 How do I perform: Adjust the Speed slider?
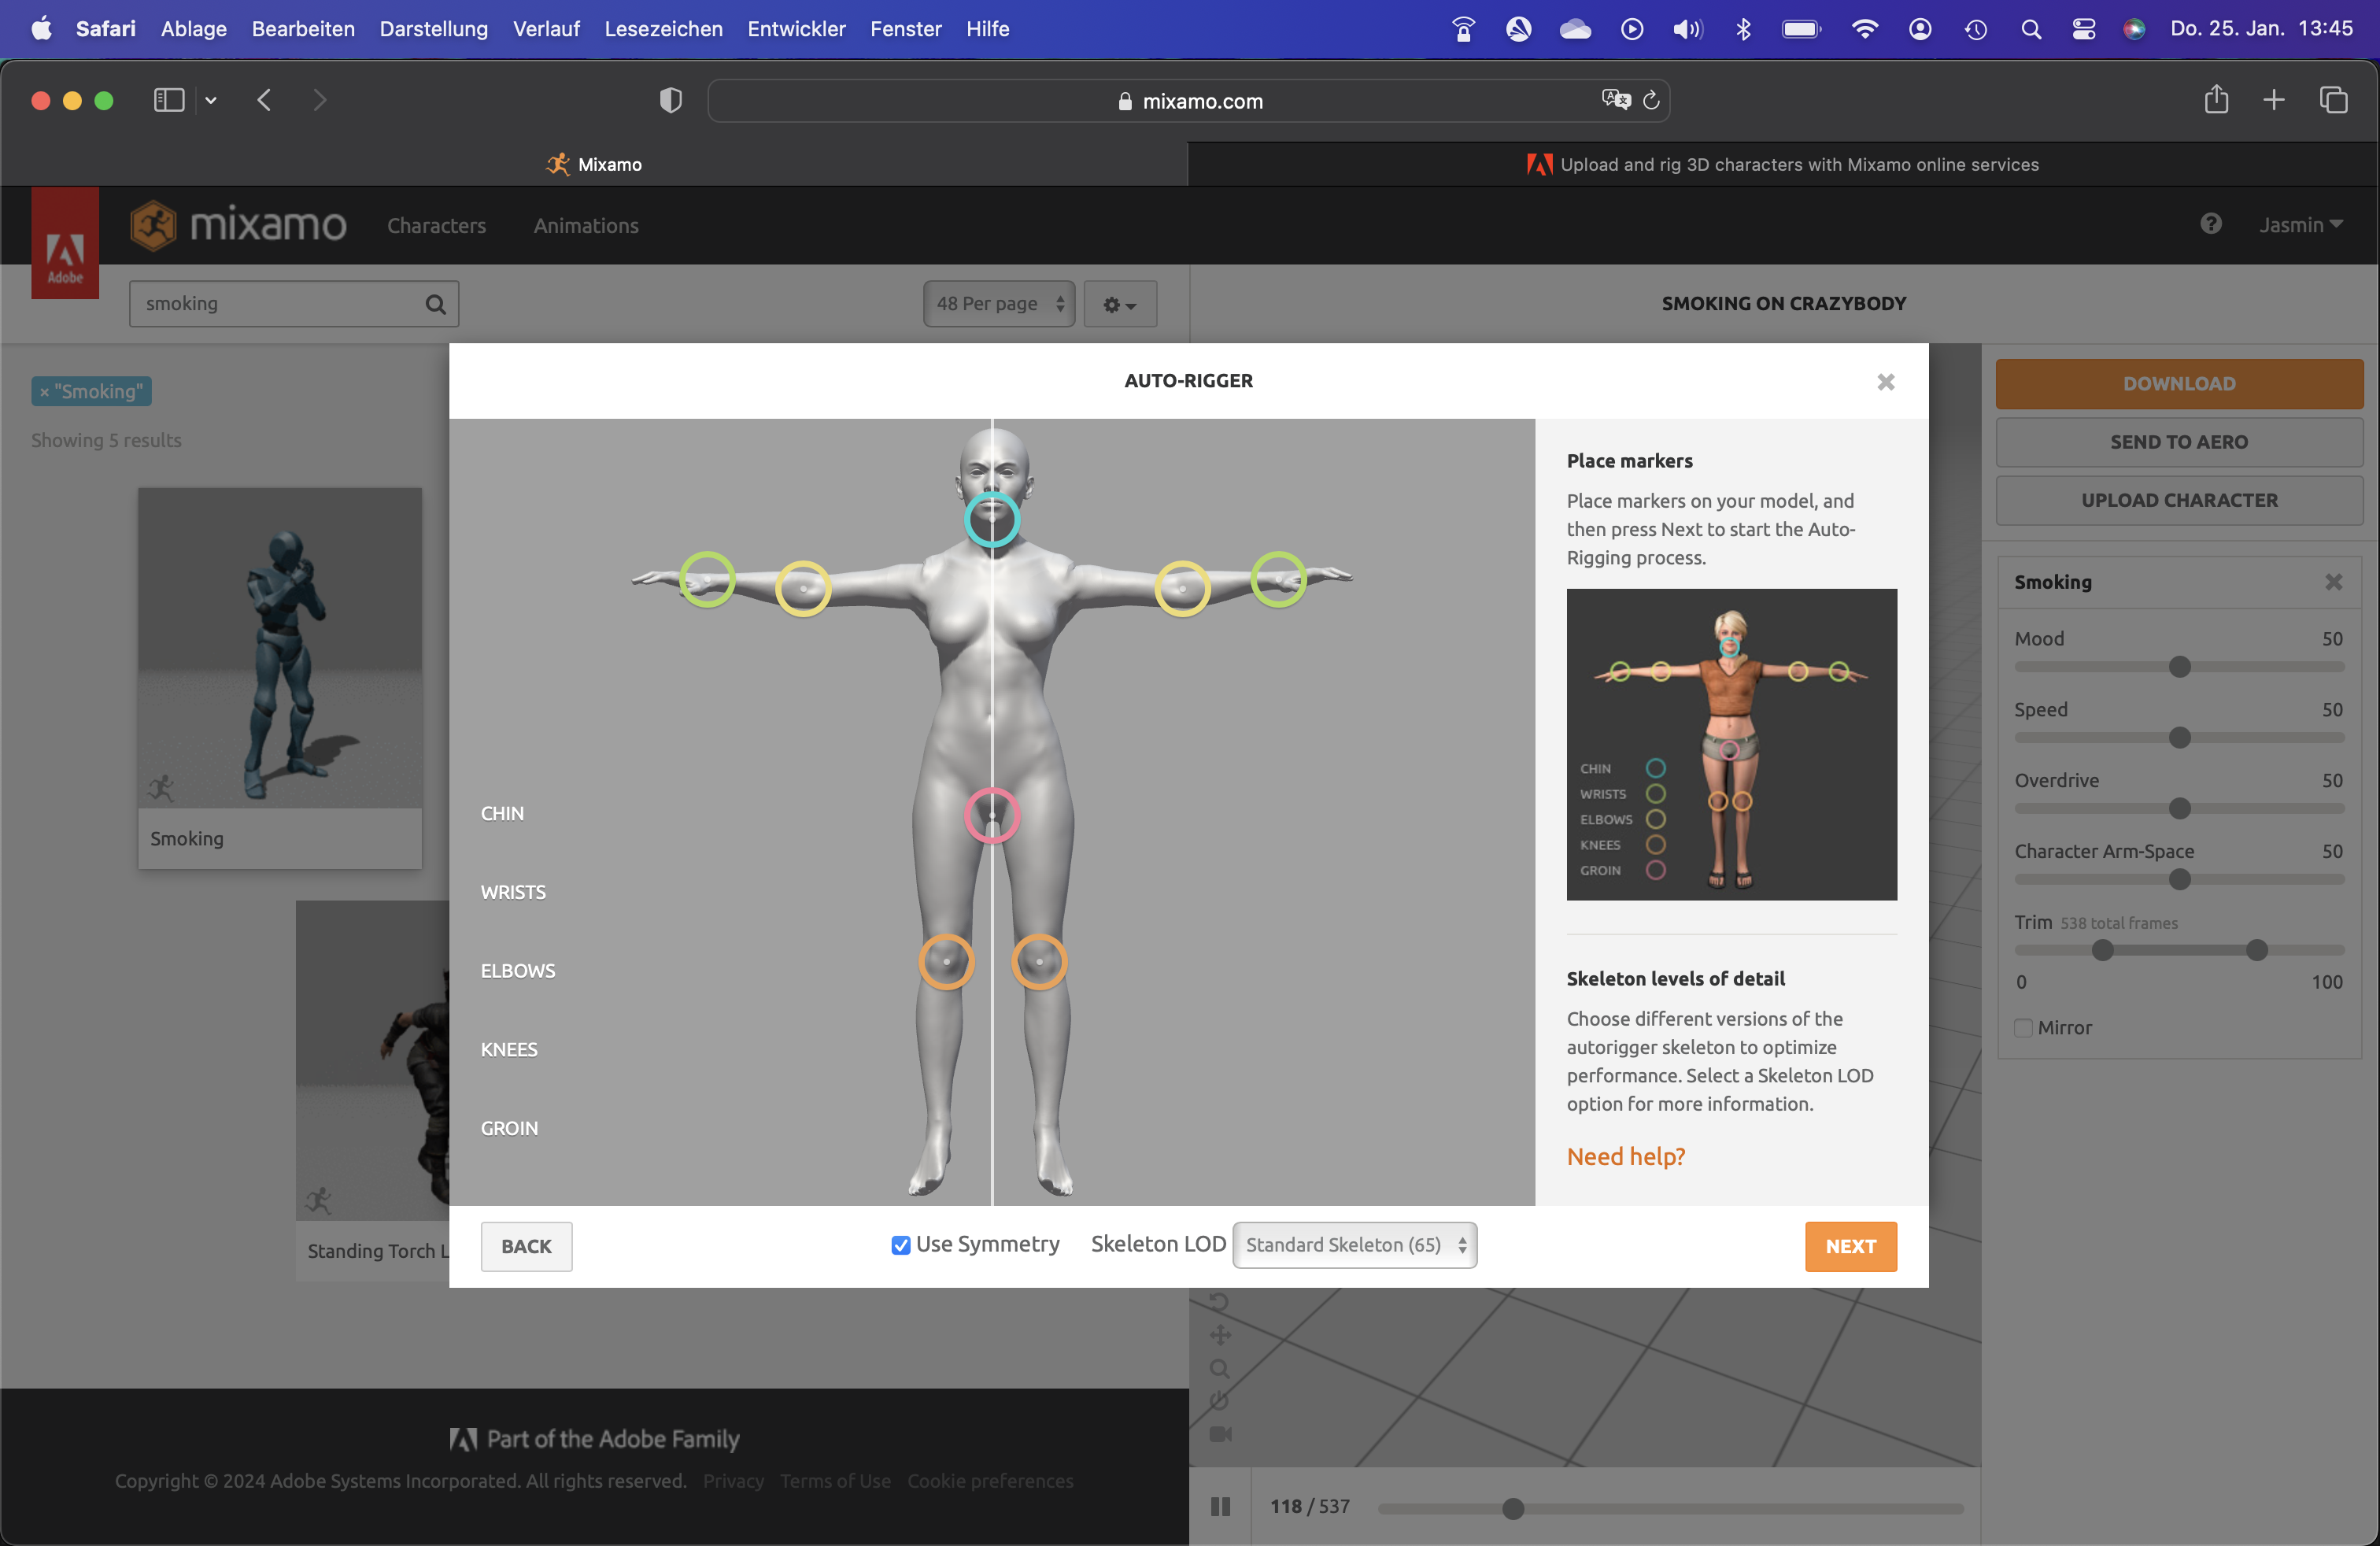click(2180, 738)
